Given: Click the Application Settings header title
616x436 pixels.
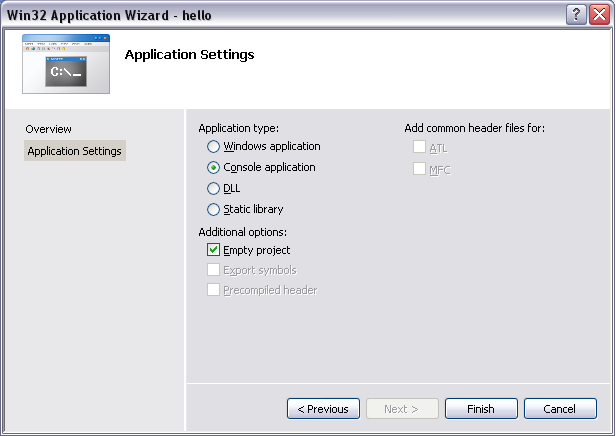Looking at the screenshot, I should click(189, 54).
